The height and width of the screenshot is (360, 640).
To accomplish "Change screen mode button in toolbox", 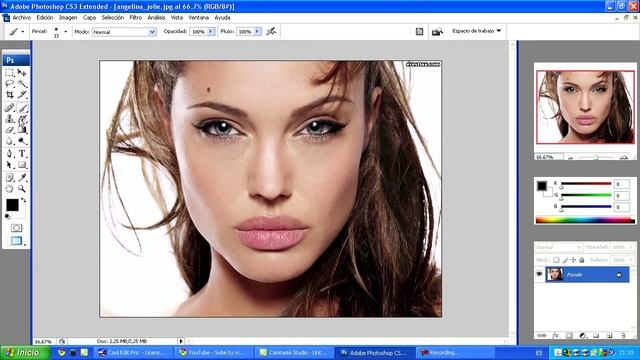I will (16, 241).
